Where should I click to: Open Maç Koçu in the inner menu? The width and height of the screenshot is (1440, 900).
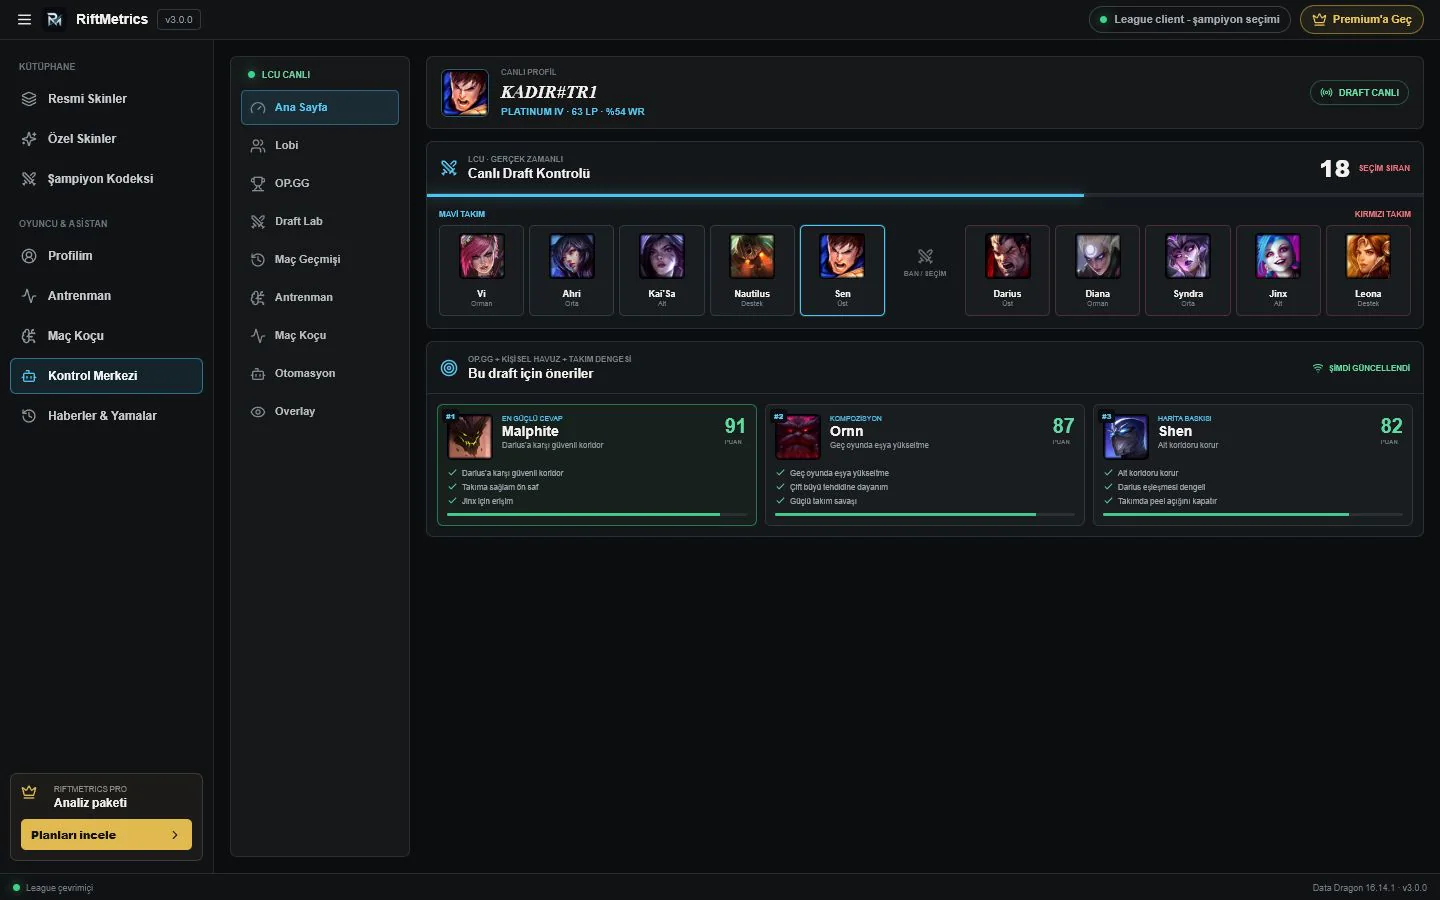320,336
